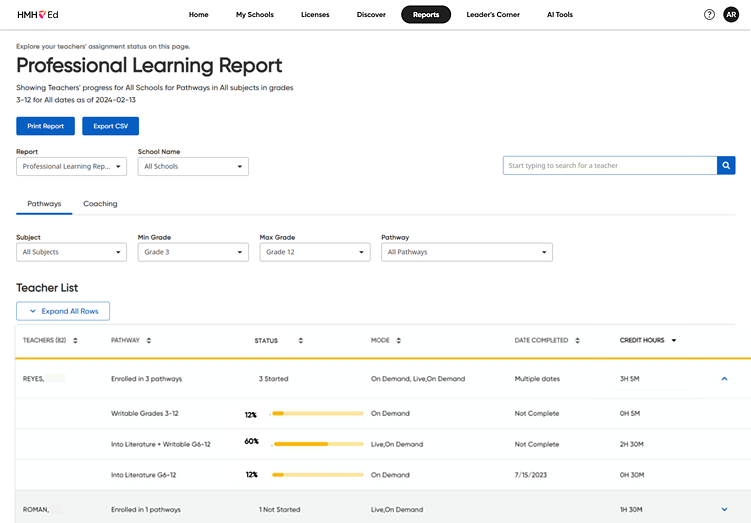Open the School Name dropdown

pos(193,167)
